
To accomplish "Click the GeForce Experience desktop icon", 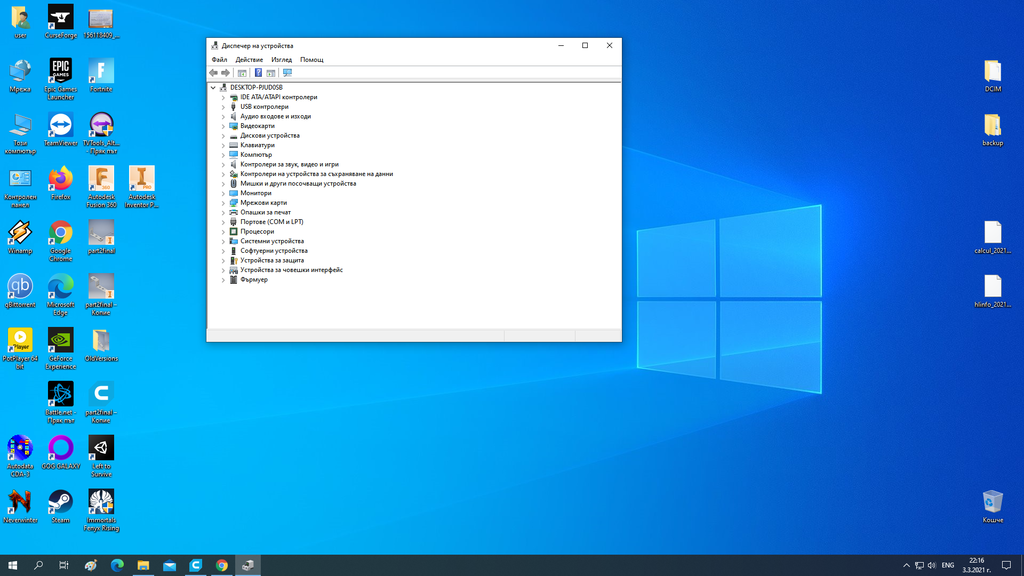I will tap(60, 340).
